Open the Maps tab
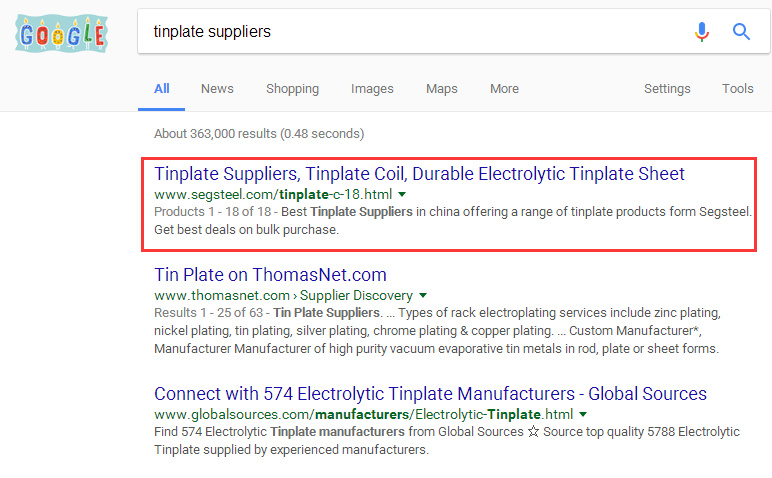 tap(441, 89)
